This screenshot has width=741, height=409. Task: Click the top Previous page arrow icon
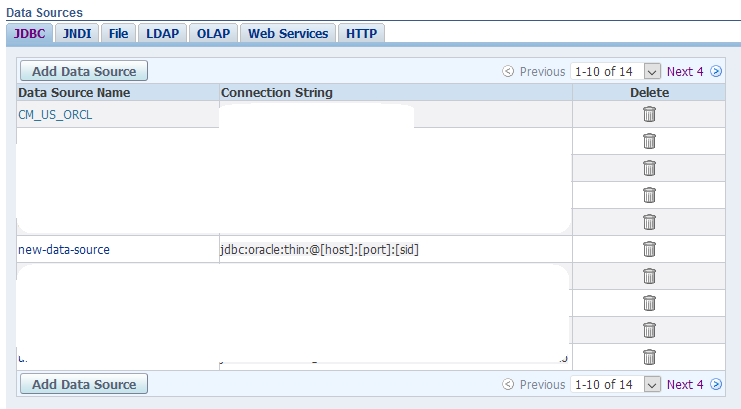tap(508, 71)
